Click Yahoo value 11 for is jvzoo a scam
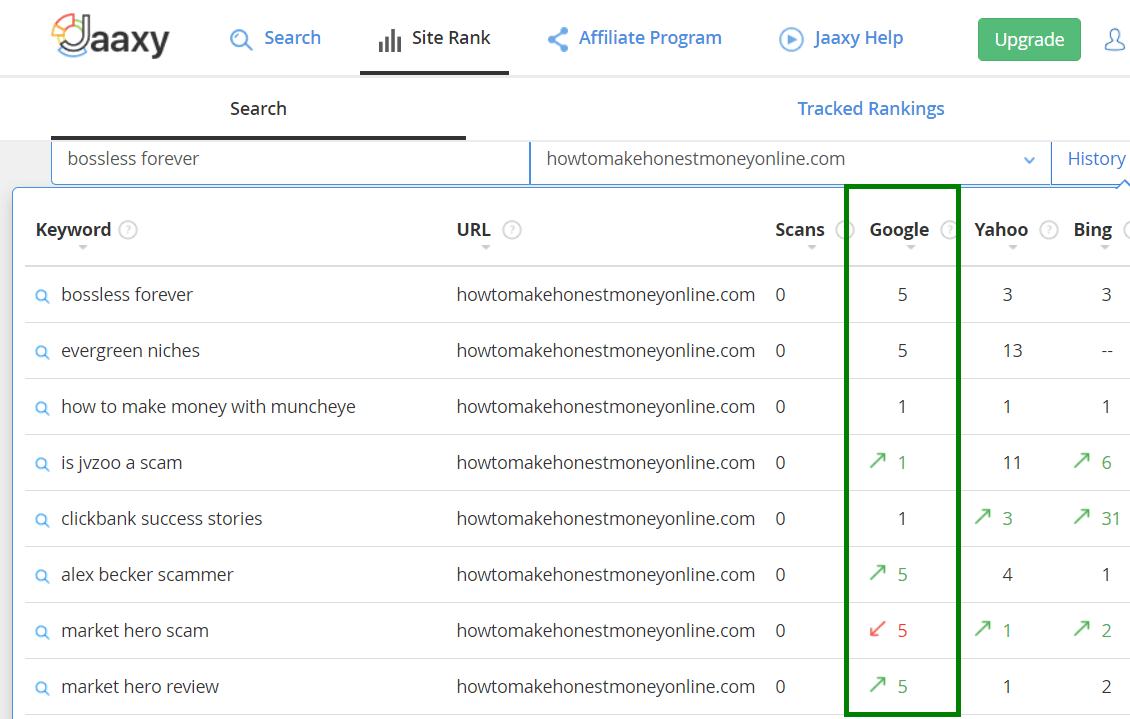 click(1012, 463)
